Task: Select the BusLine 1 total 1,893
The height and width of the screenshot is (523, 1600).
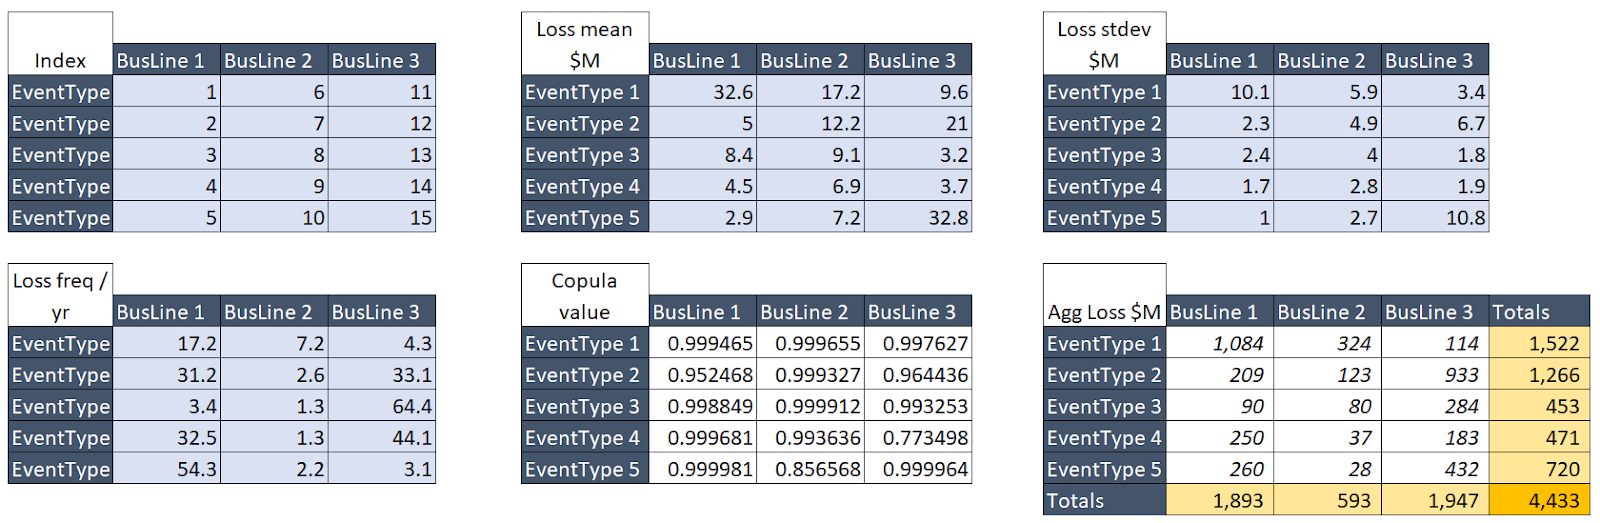Action: coord(1220,500)
